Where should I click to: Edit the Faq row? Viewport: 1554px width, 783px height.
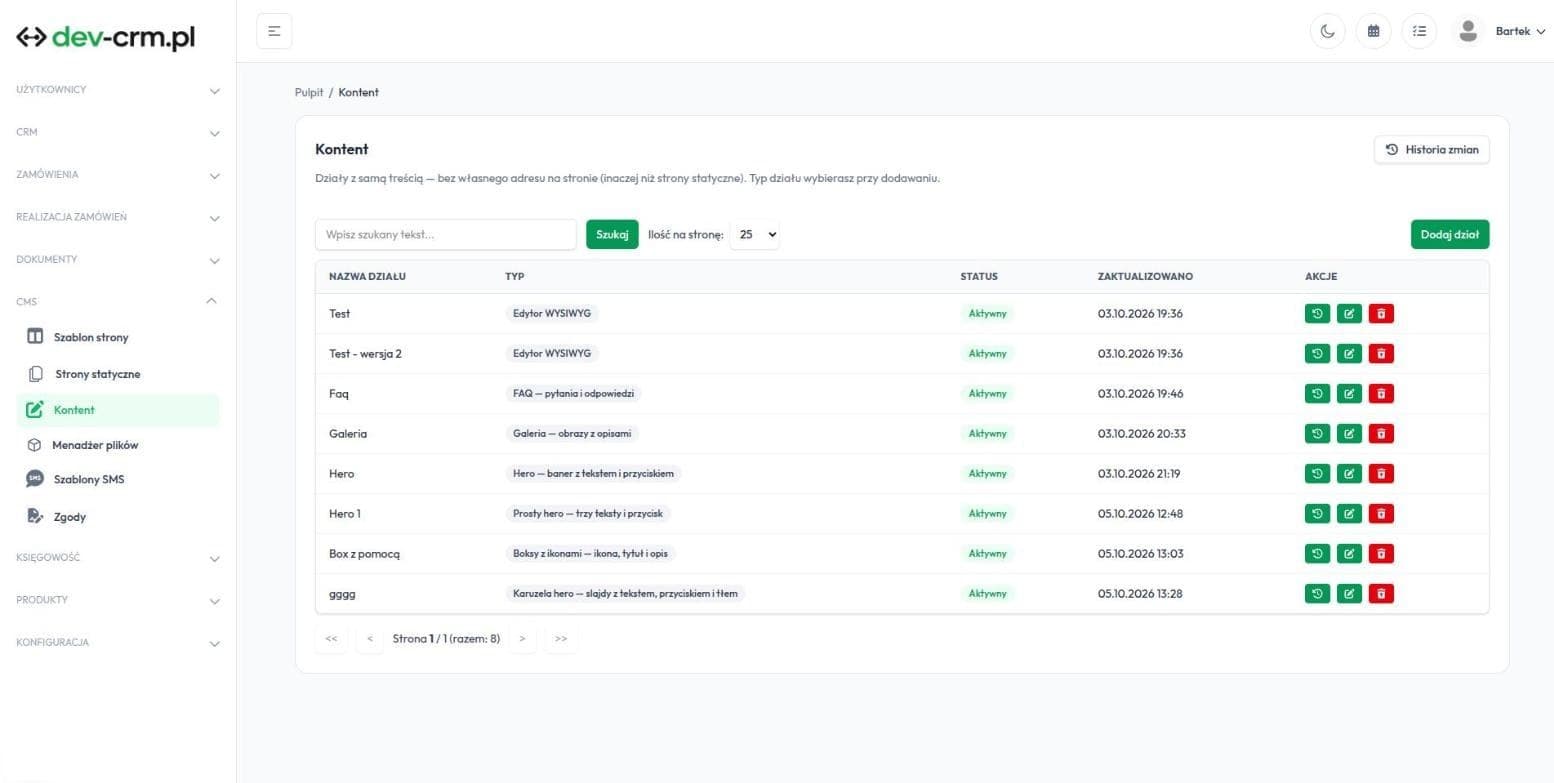[1349, 394]
